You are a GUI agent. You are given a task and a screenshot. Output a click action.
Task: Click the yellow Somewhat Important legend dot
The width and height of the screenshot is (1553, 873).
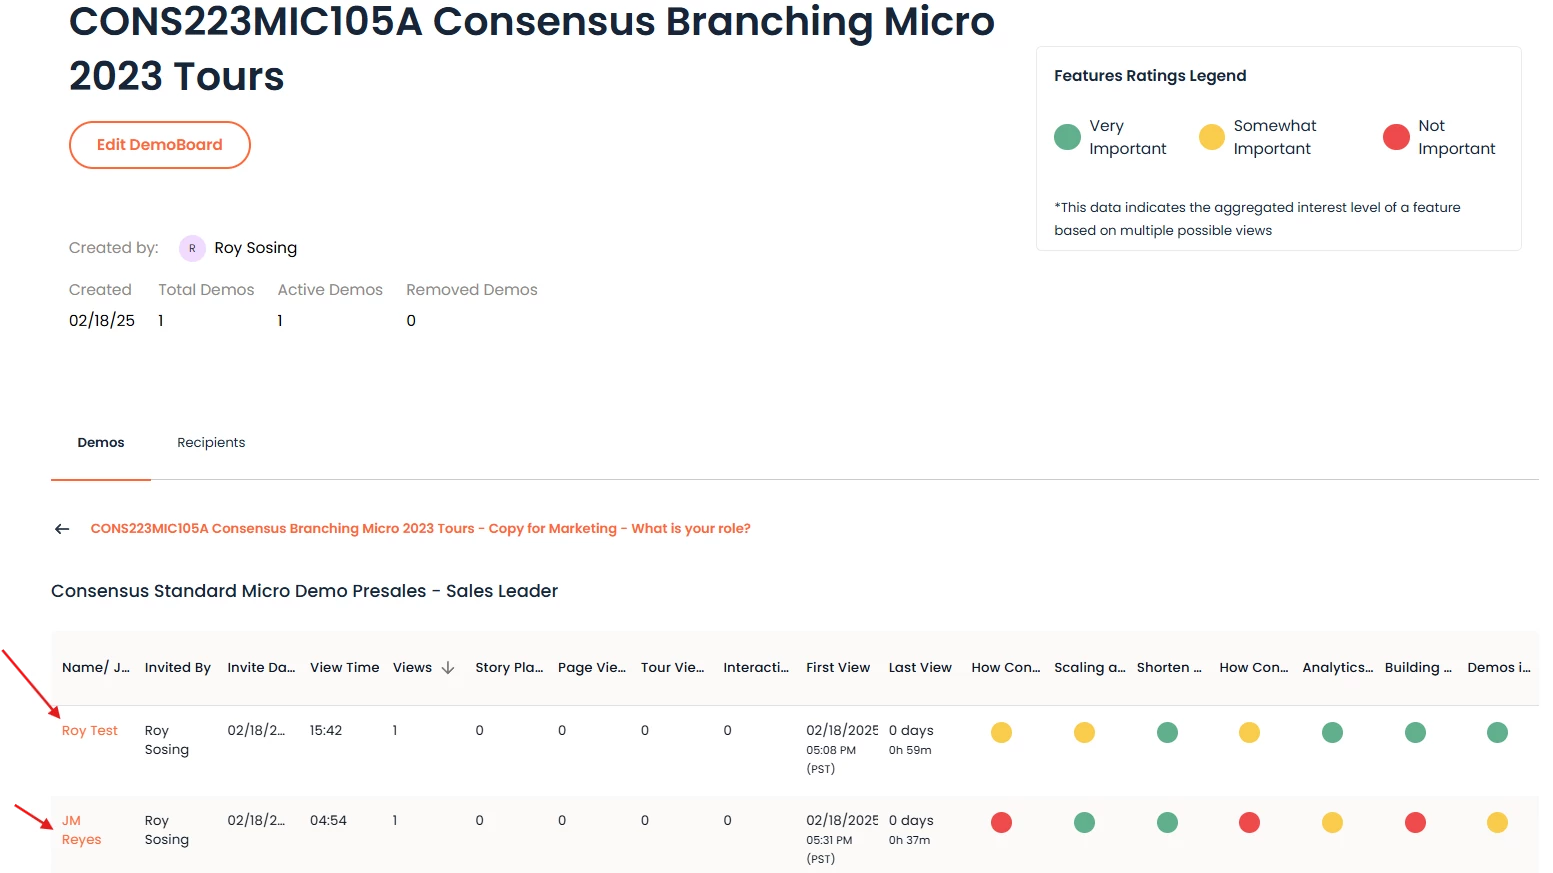click(x=1211, y=137)
